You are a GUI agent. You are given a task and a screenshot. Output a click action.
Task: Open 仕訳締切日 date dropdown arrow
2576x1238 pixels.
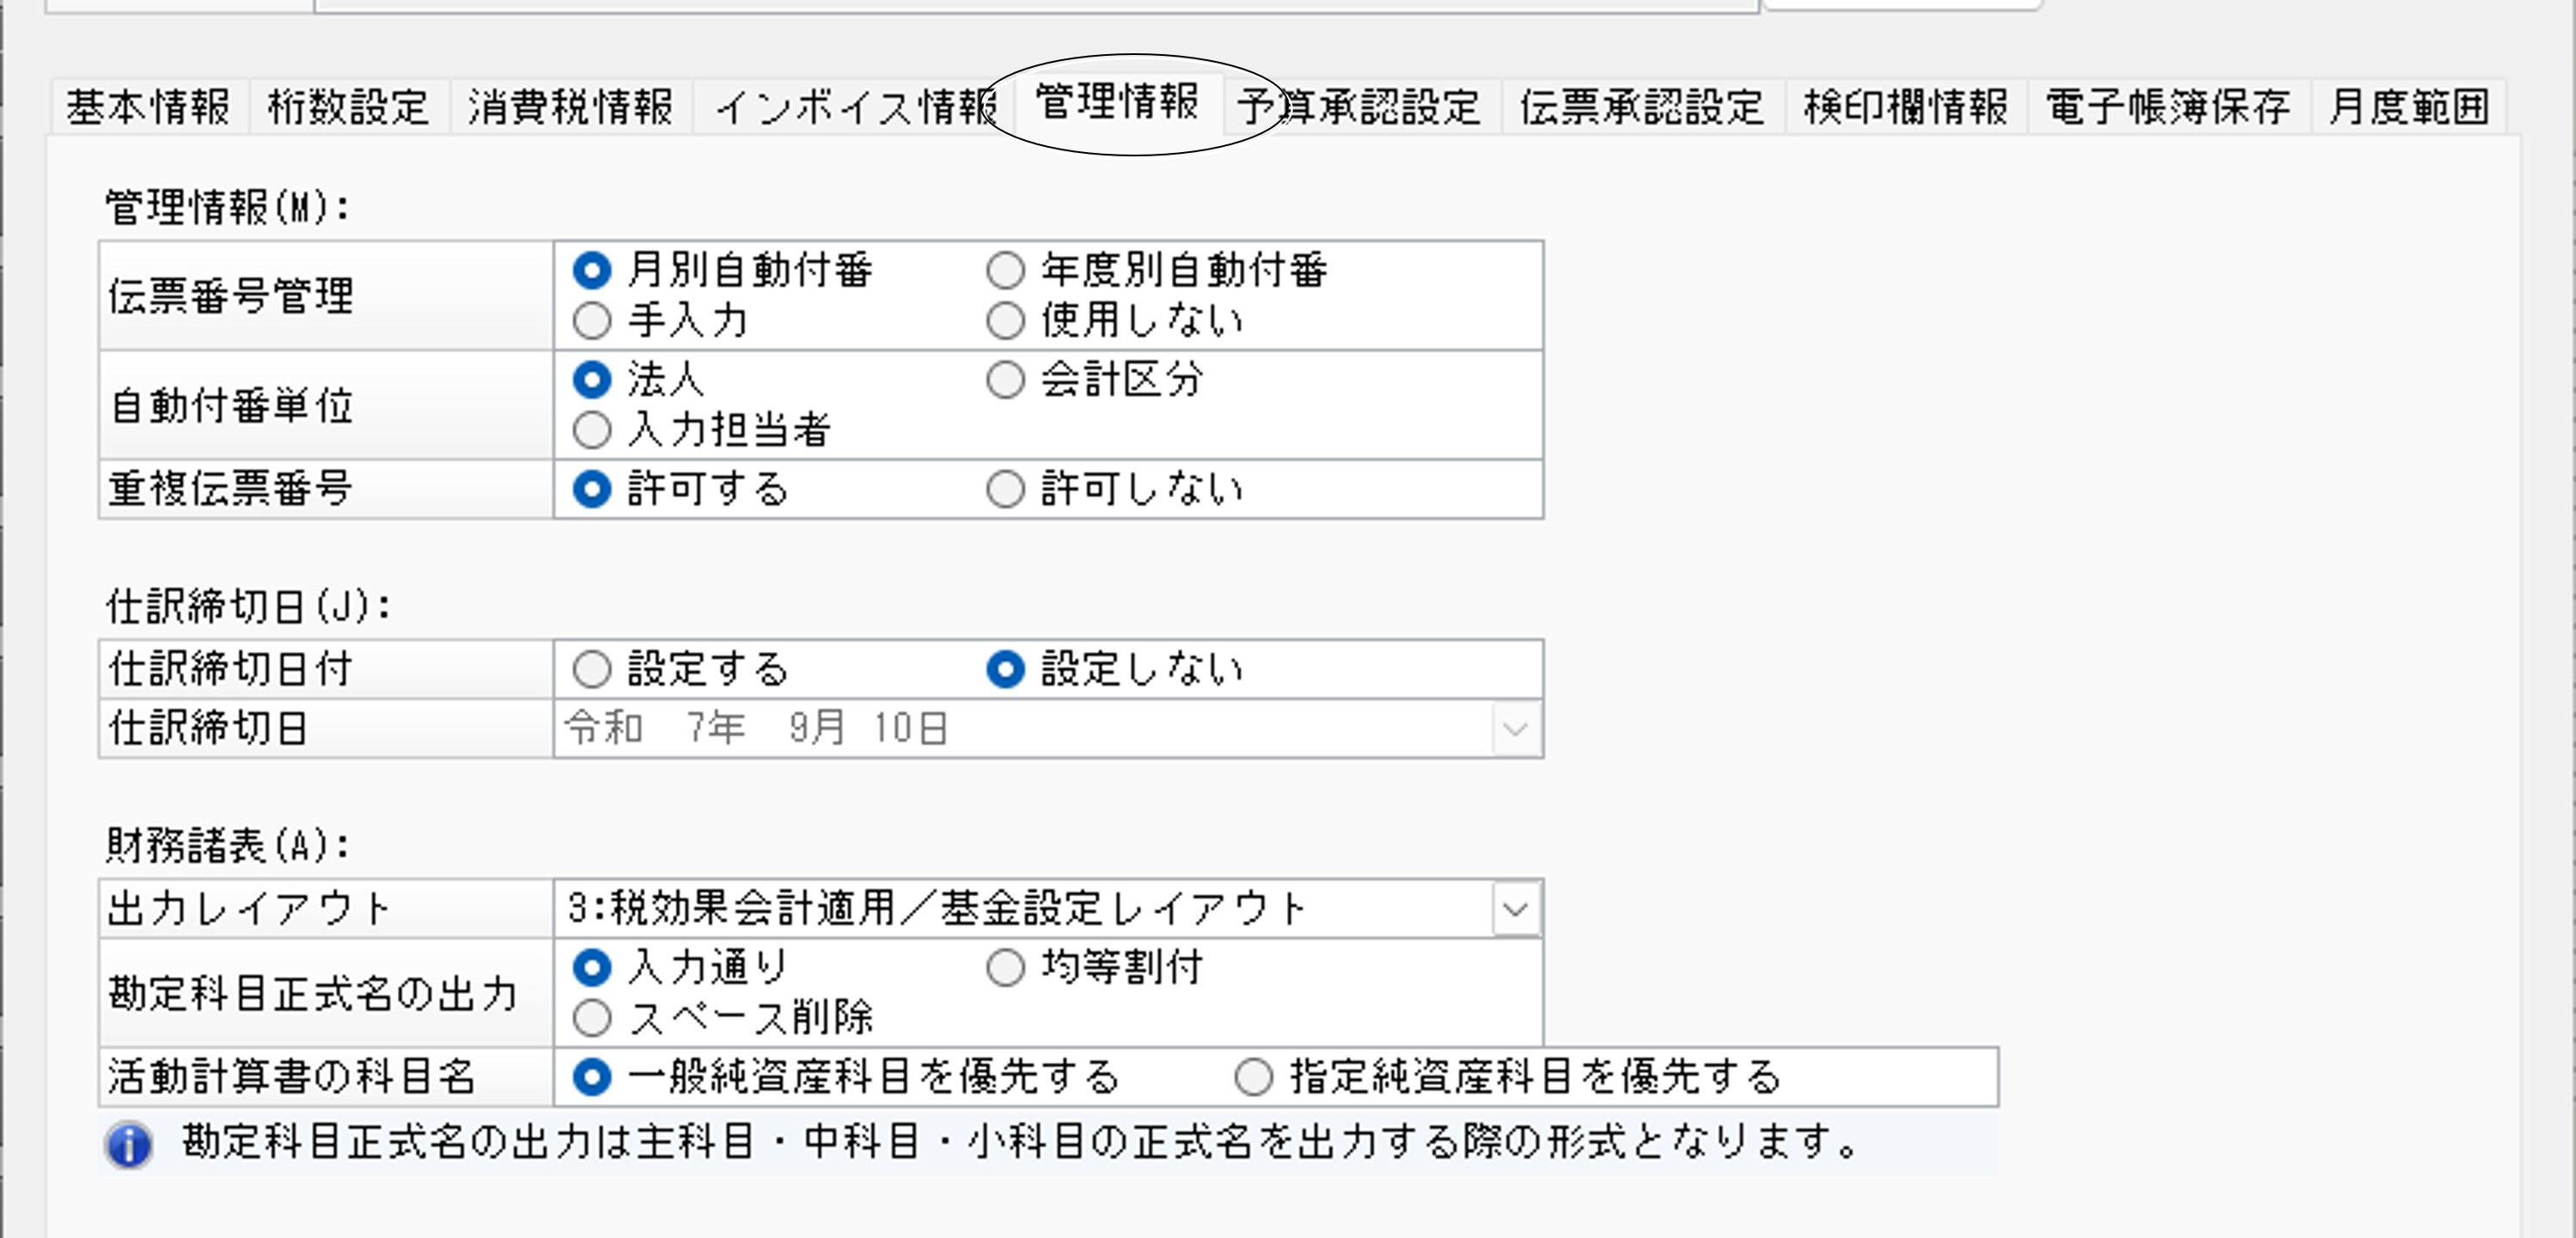(x=1515, y=729)
